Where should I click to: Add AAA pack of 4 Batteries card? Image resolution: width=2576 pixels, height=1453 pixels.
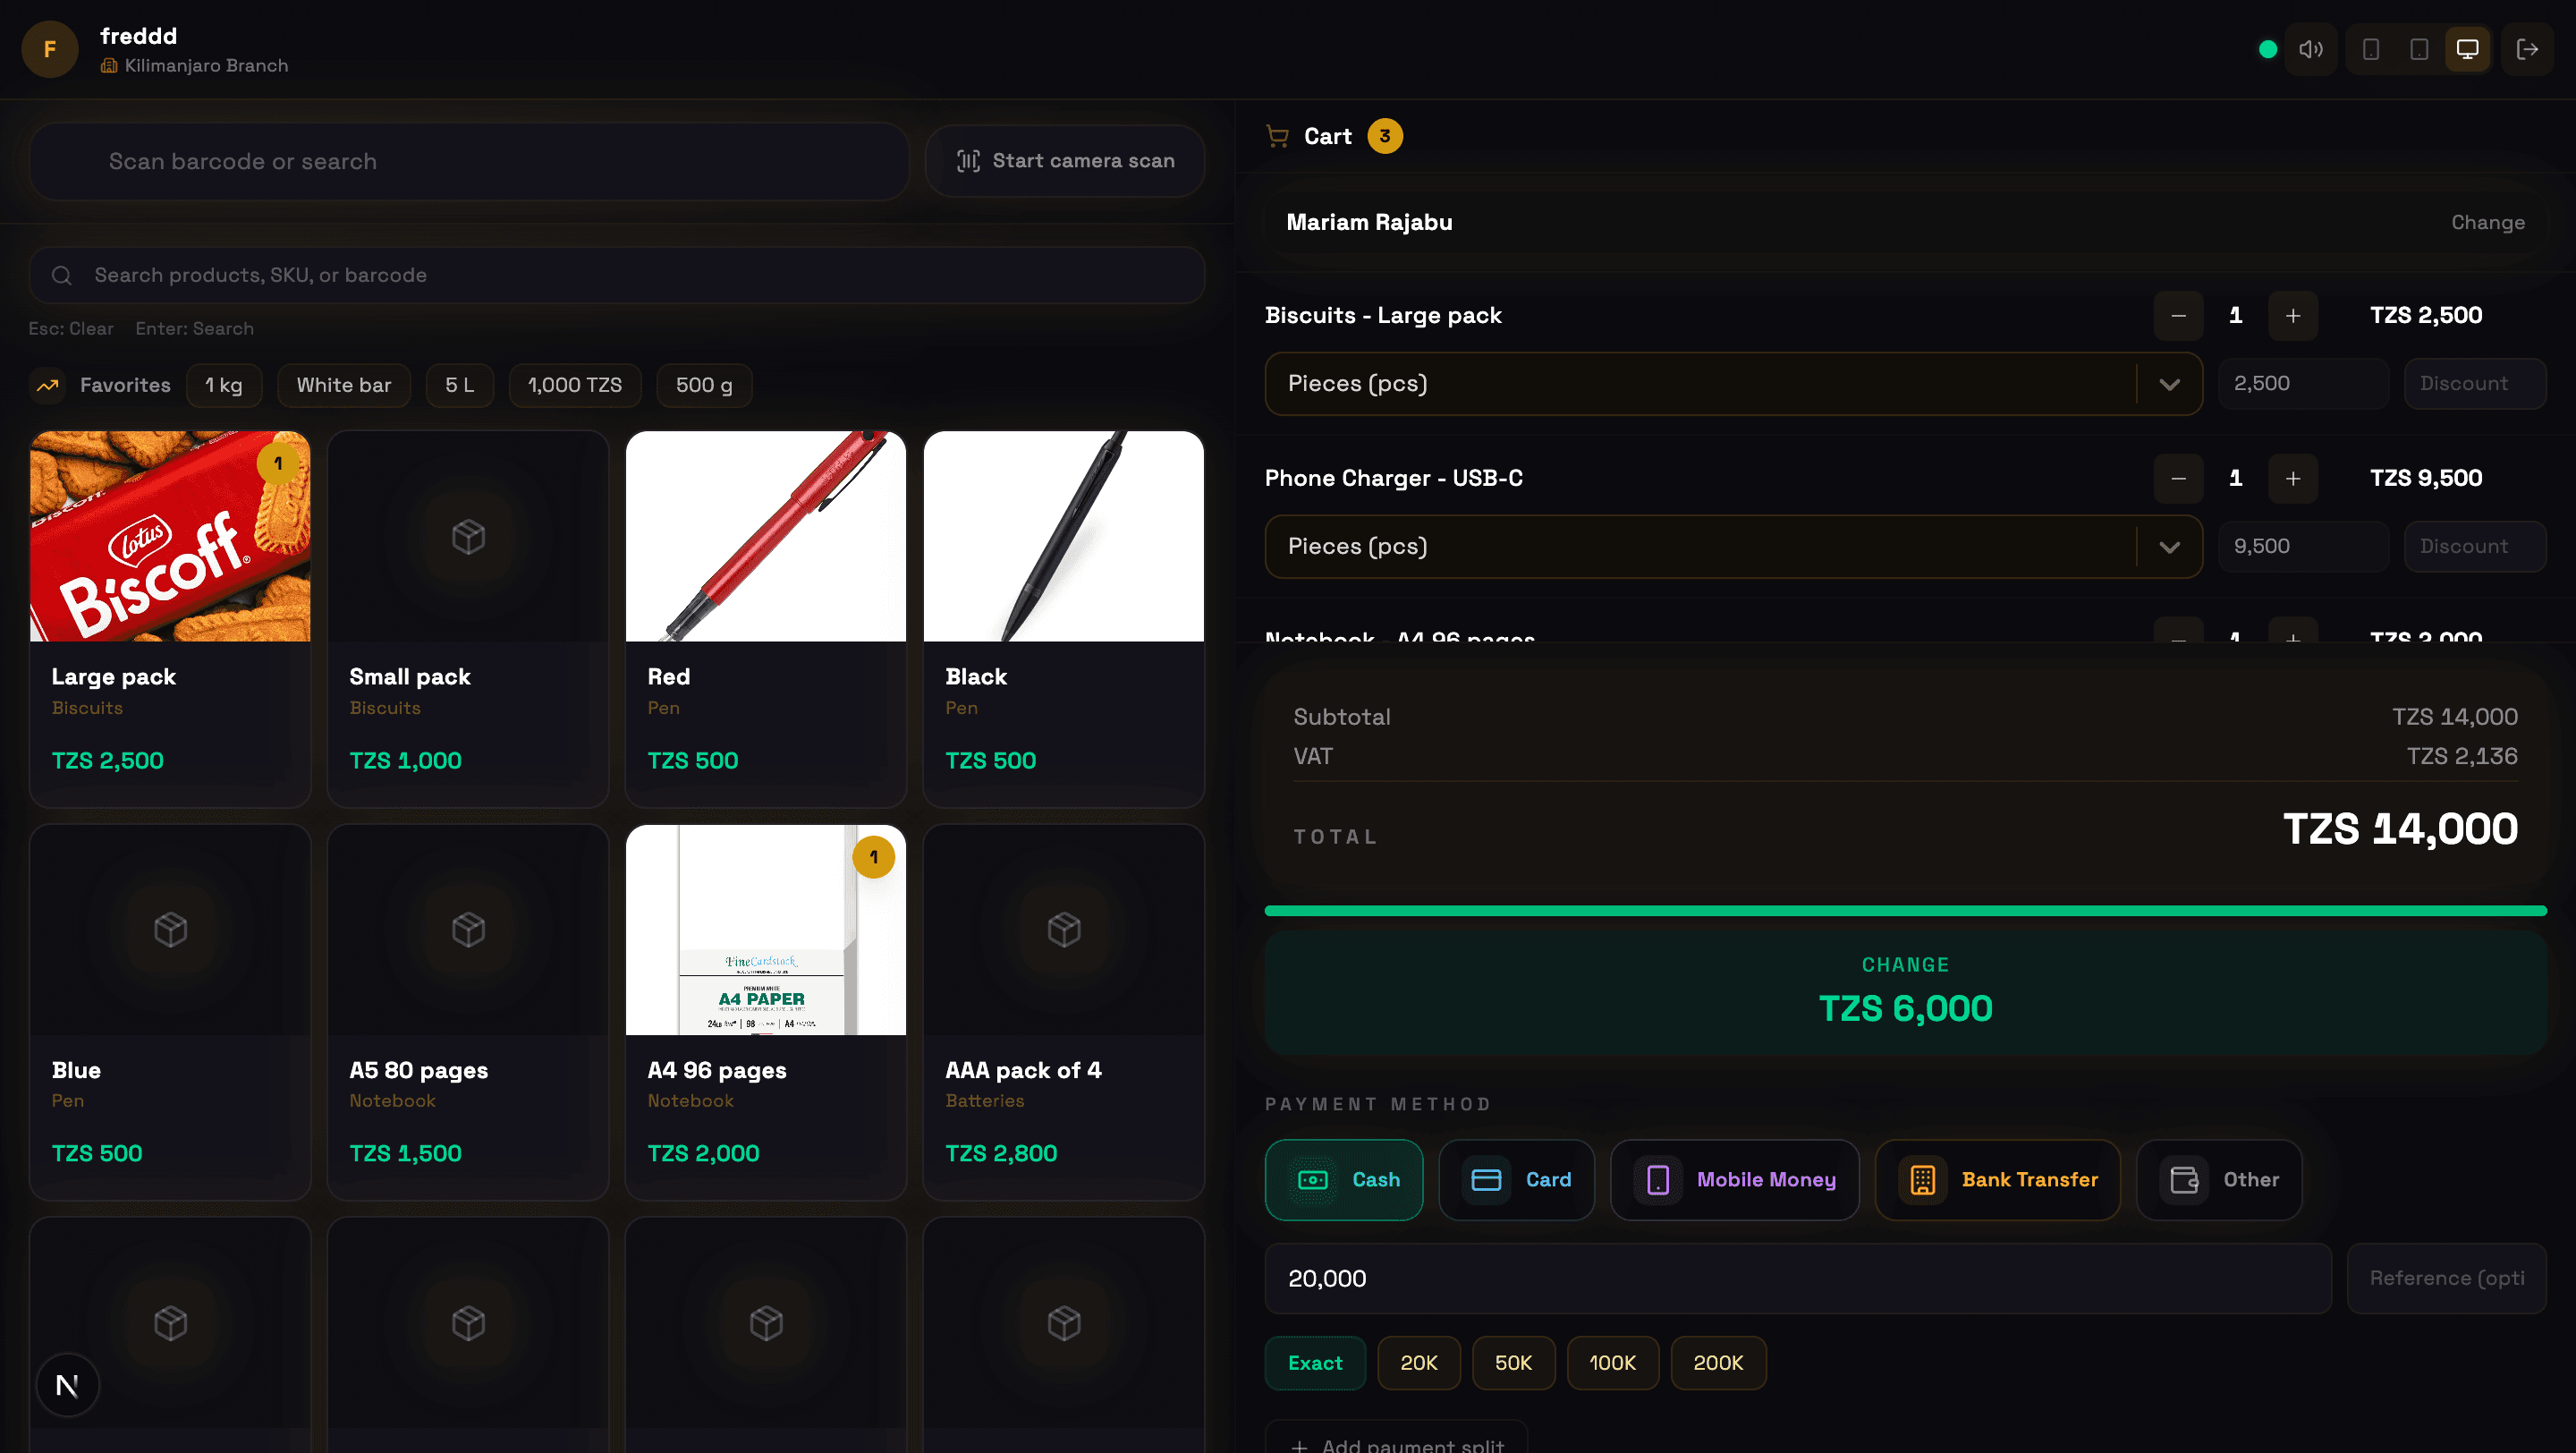tap(1064, 1012)
